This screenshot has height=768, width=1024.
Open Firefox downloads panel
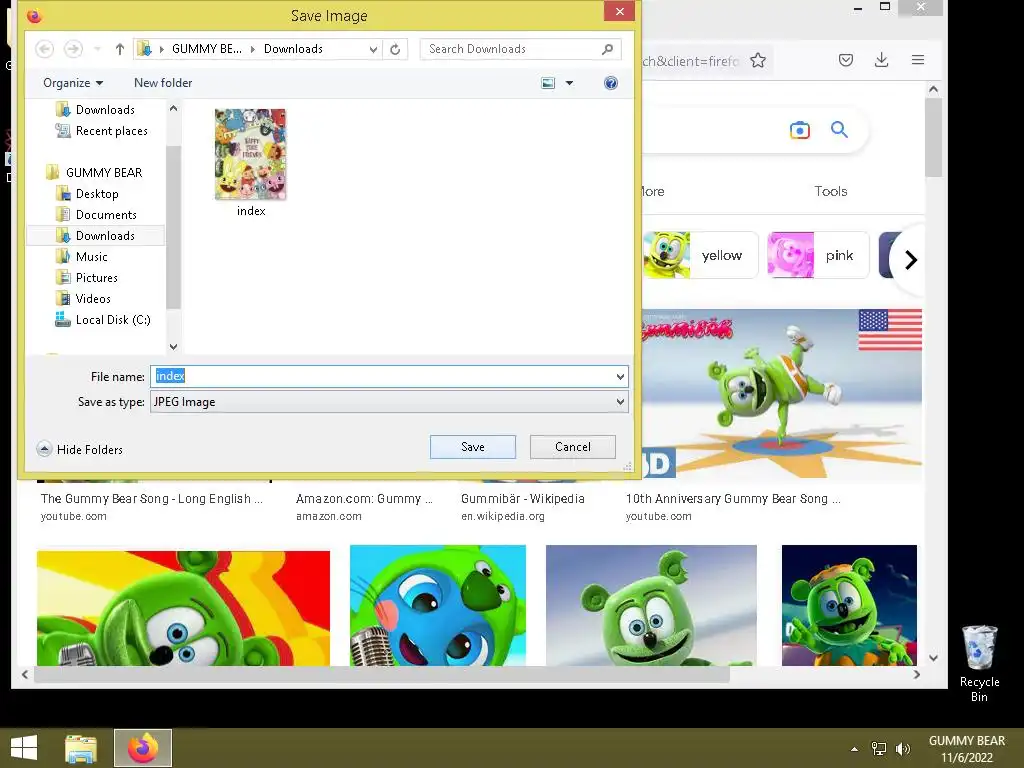[x=882, y=60]
